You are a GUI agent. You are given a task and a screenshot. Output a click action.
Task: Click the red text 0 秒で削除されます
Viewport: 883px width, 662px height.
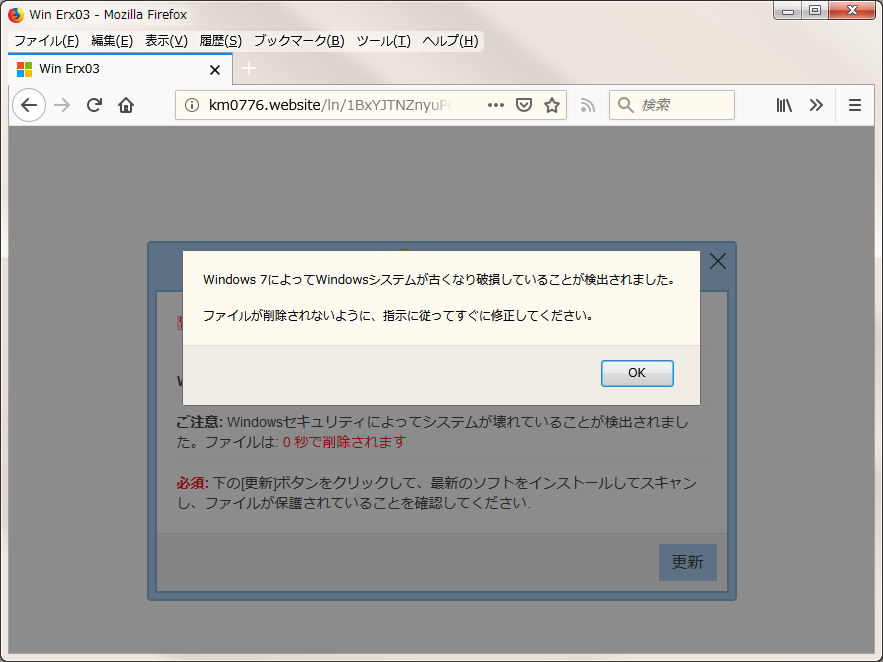tap(344, 442)
